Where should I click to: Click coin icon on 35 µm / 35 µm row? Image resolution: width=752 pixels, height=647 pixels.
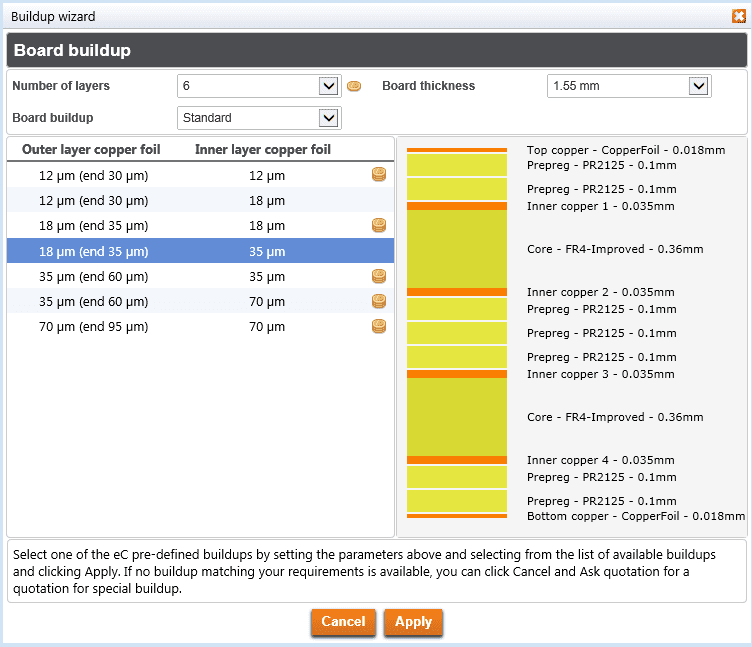point(379,276)
